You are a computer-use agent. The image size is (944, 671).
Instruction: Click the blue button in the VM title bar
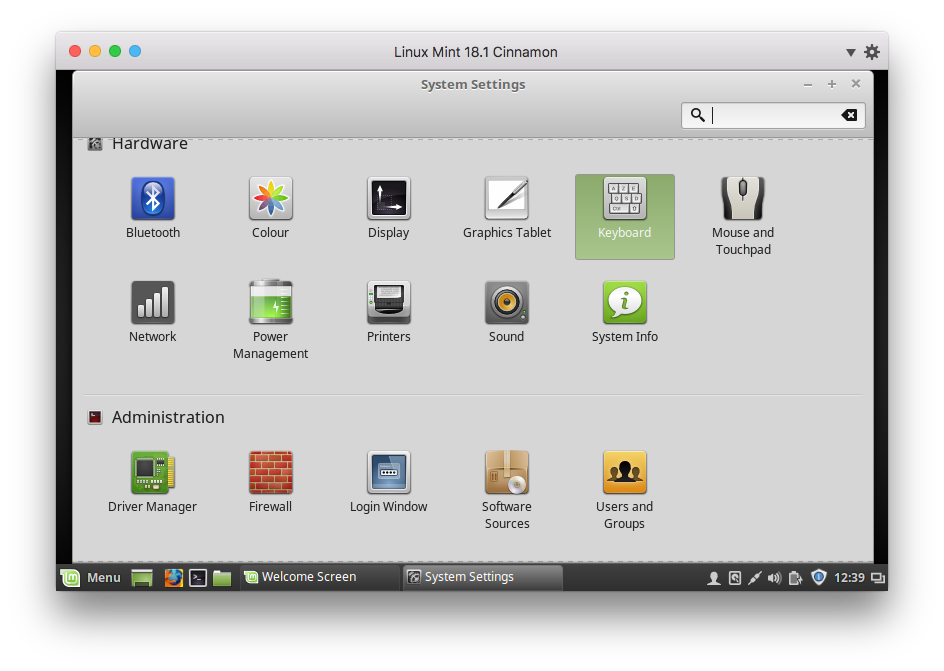[x=135, y=51]
